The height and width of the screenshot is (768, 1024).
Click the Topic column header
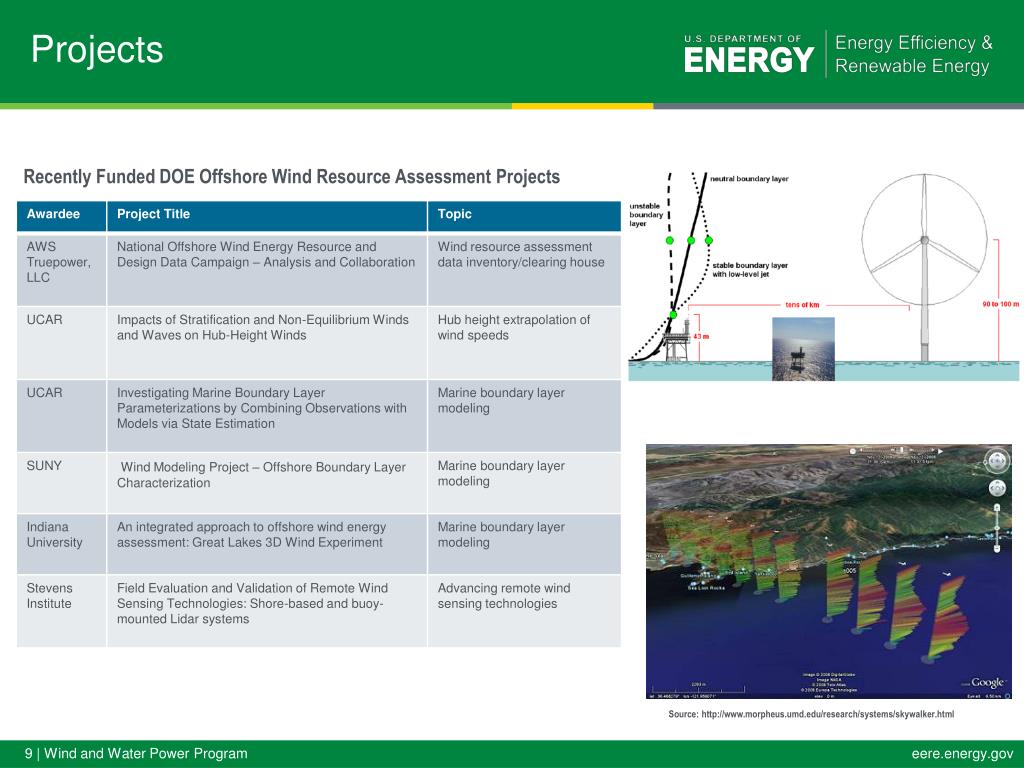tap(524, 216)
